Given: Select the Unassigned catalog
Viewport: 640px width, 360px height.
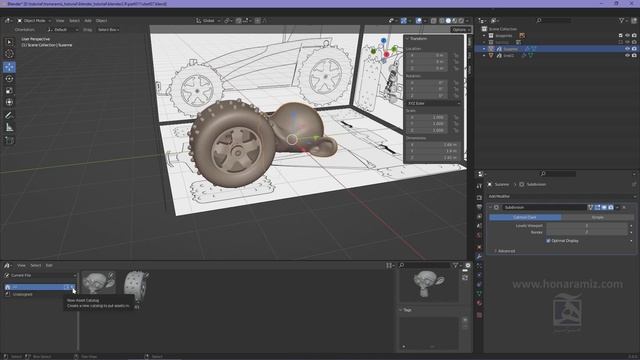Looking at the screenshot, I should [x=22, y=294].
